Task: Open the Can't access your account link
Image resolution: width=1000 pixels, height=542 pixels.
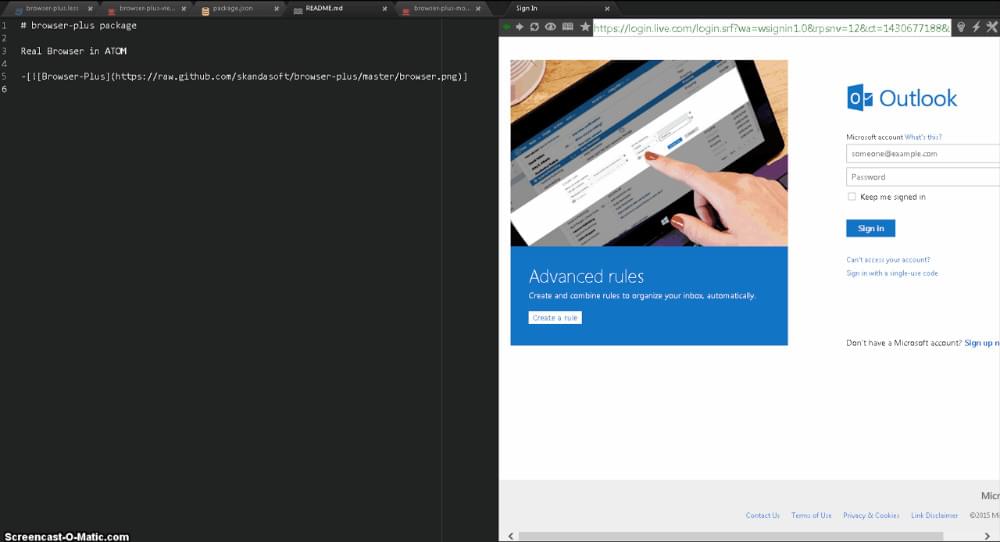Action: (x=888, y=260)
